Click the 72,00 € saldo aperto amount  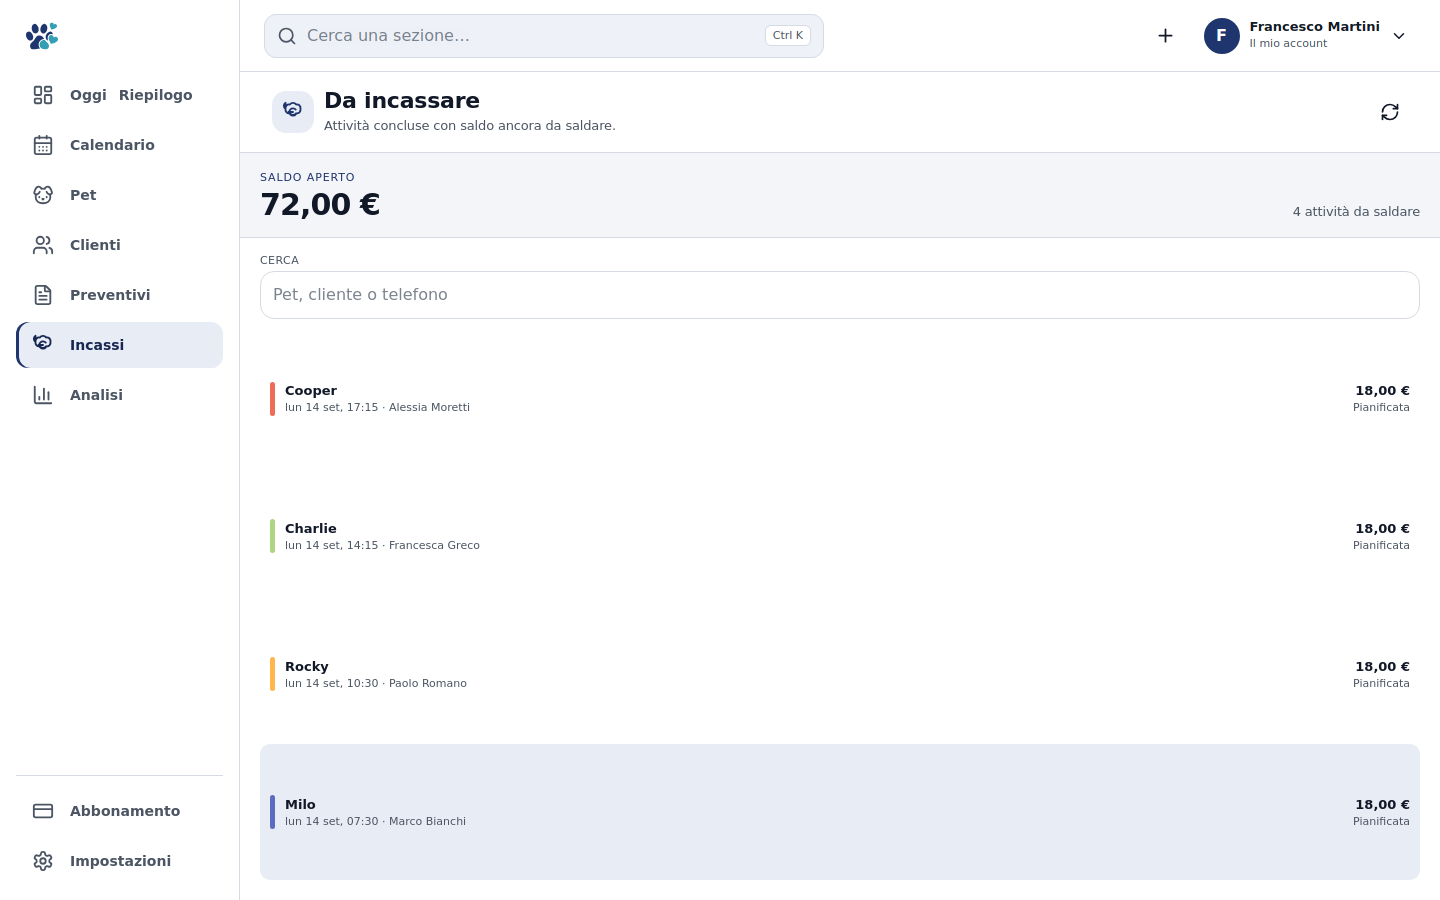pyautogui.click(x=320, y=204)
